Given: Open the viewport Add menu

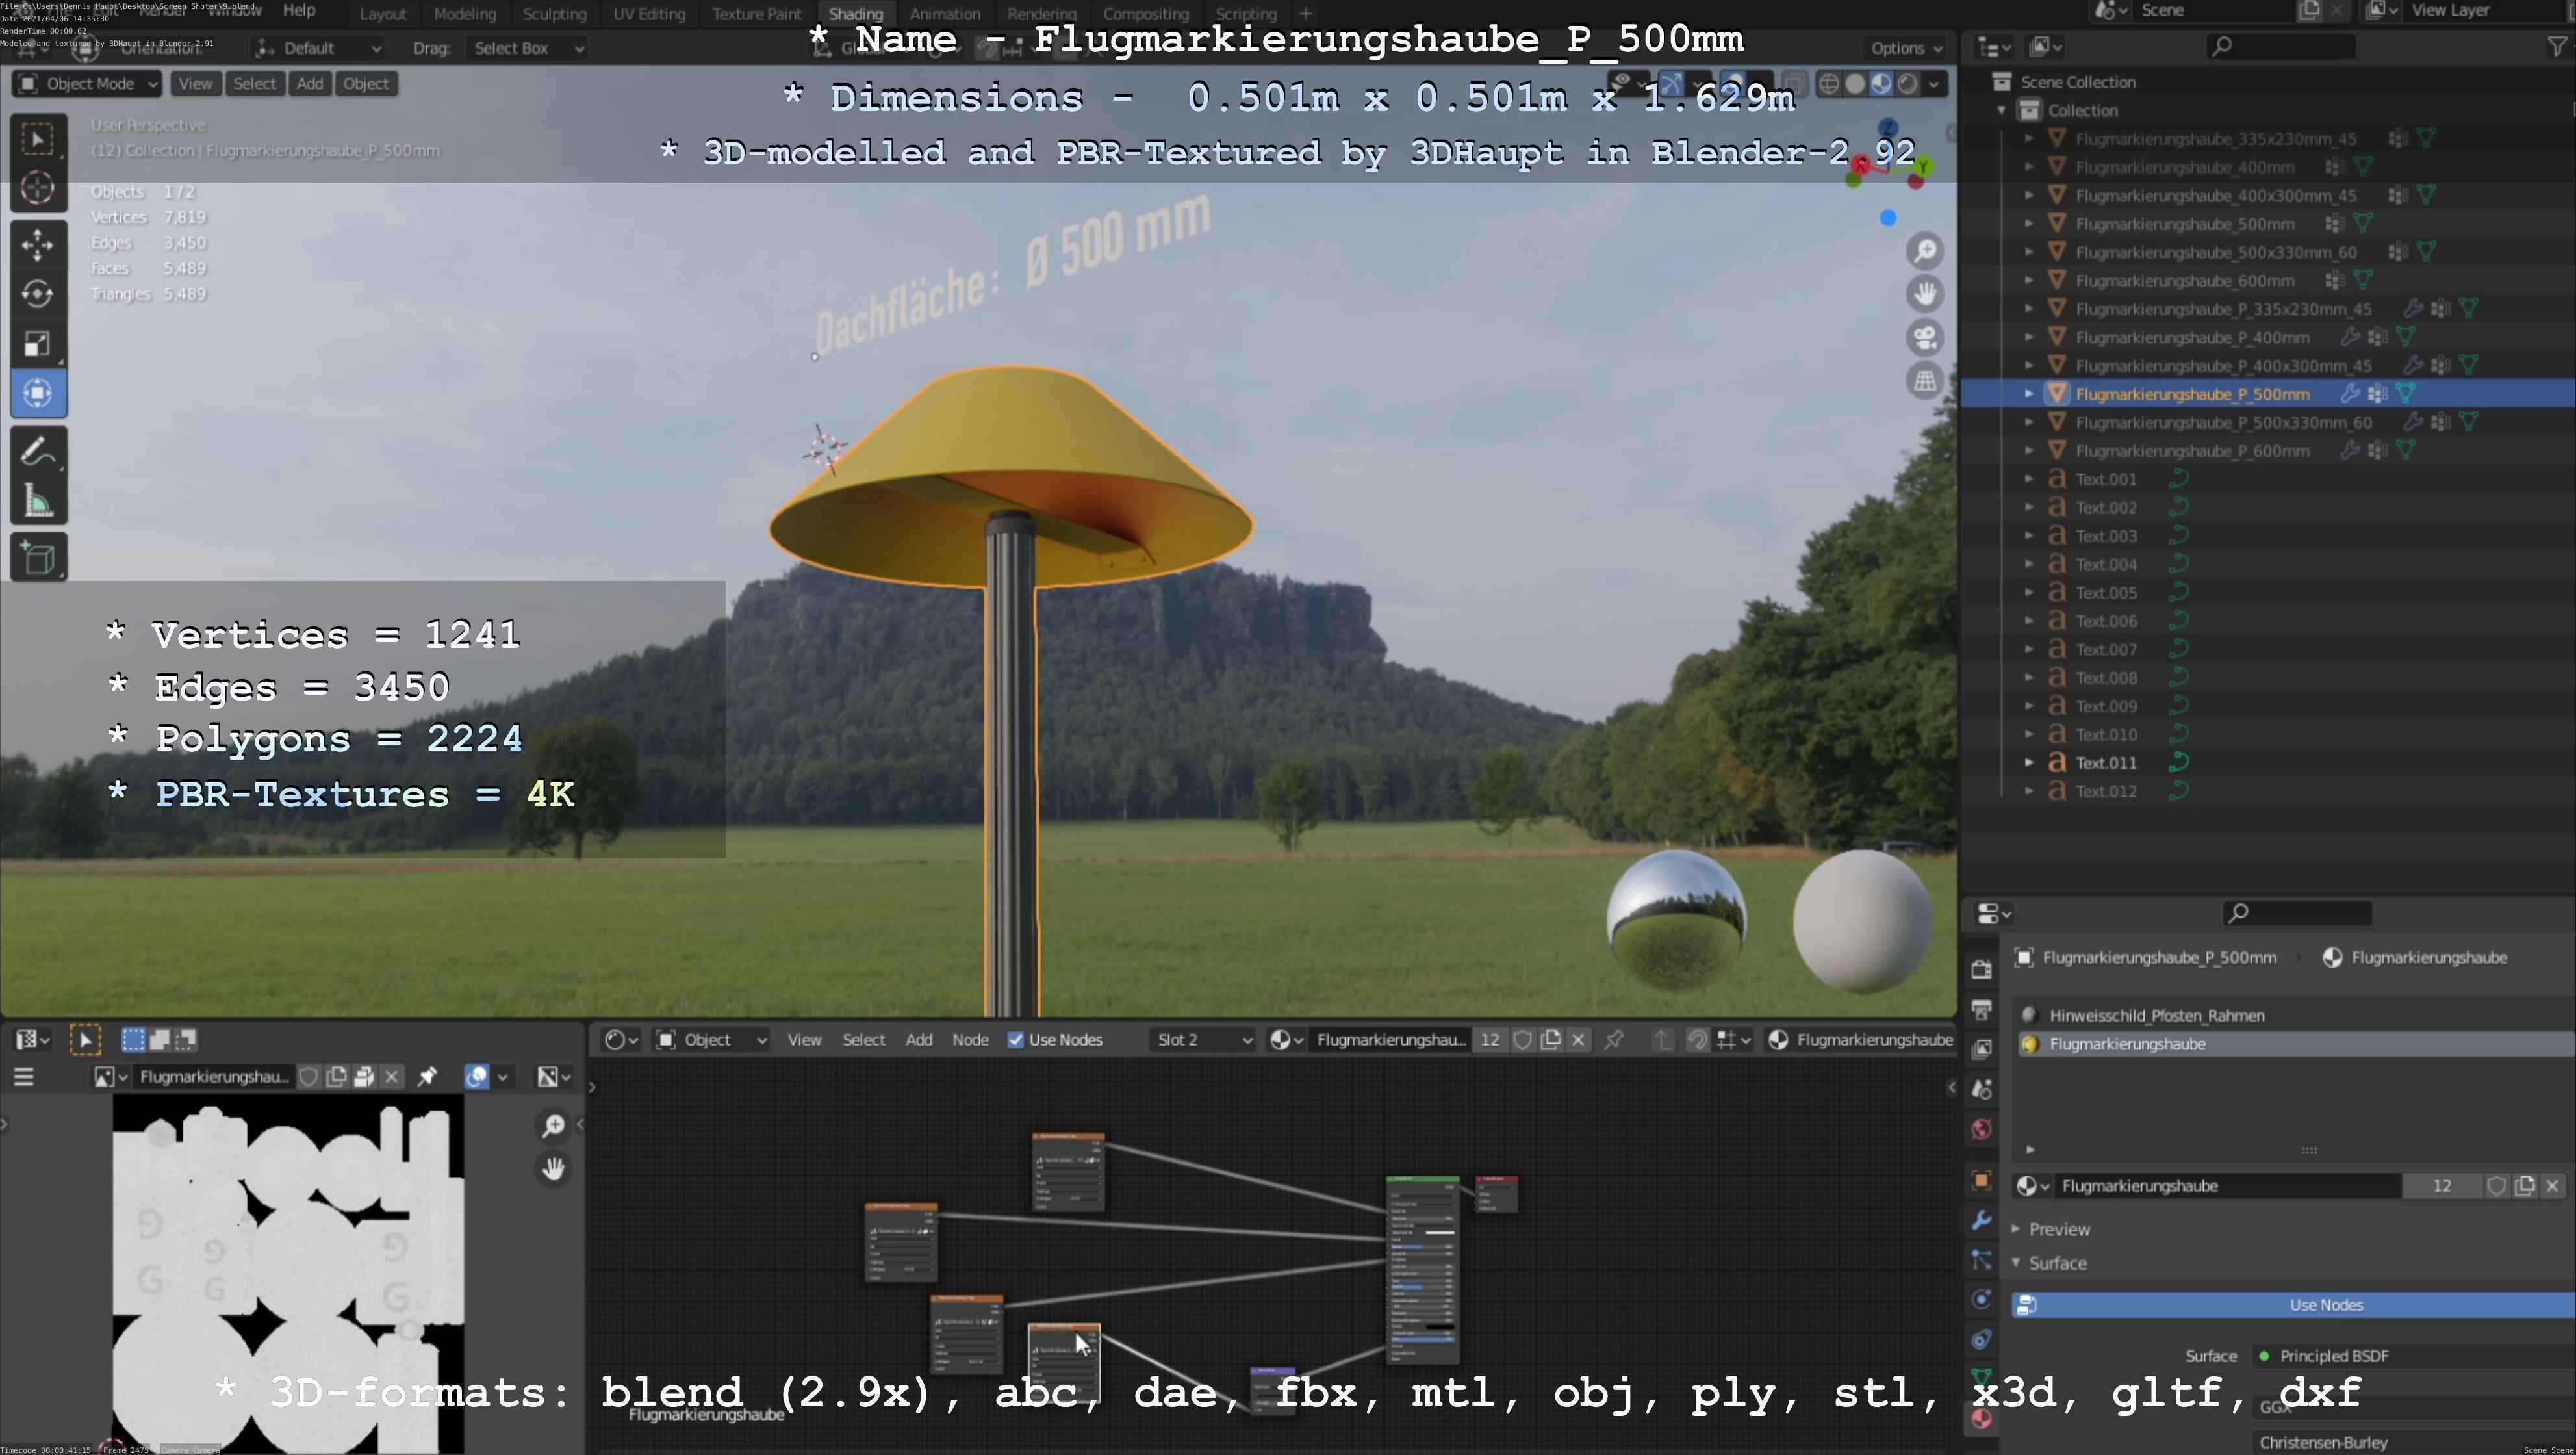Looking at the screenshot, I should click(310, 84).
